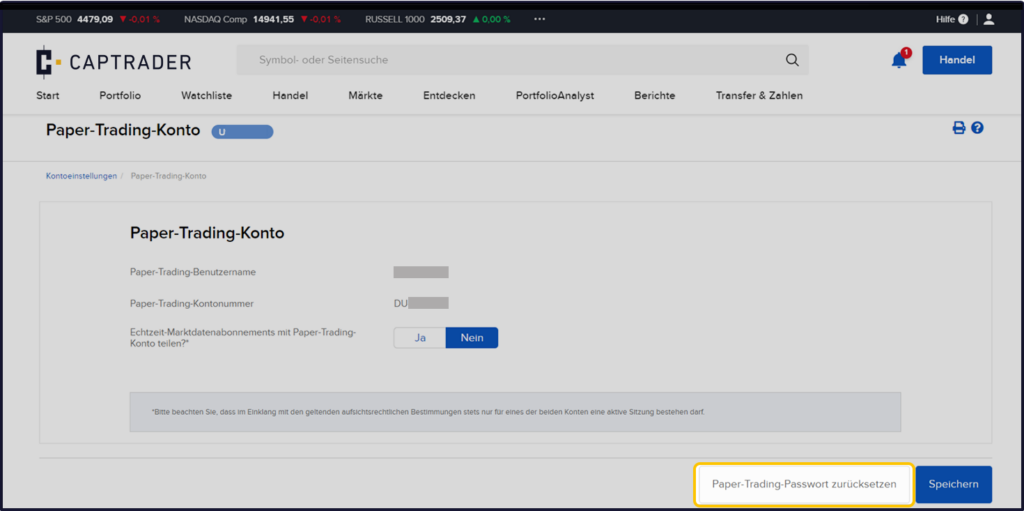Open the PortfolioAnalyst menu item
1024x511 pixels.
tap(555, 95)
